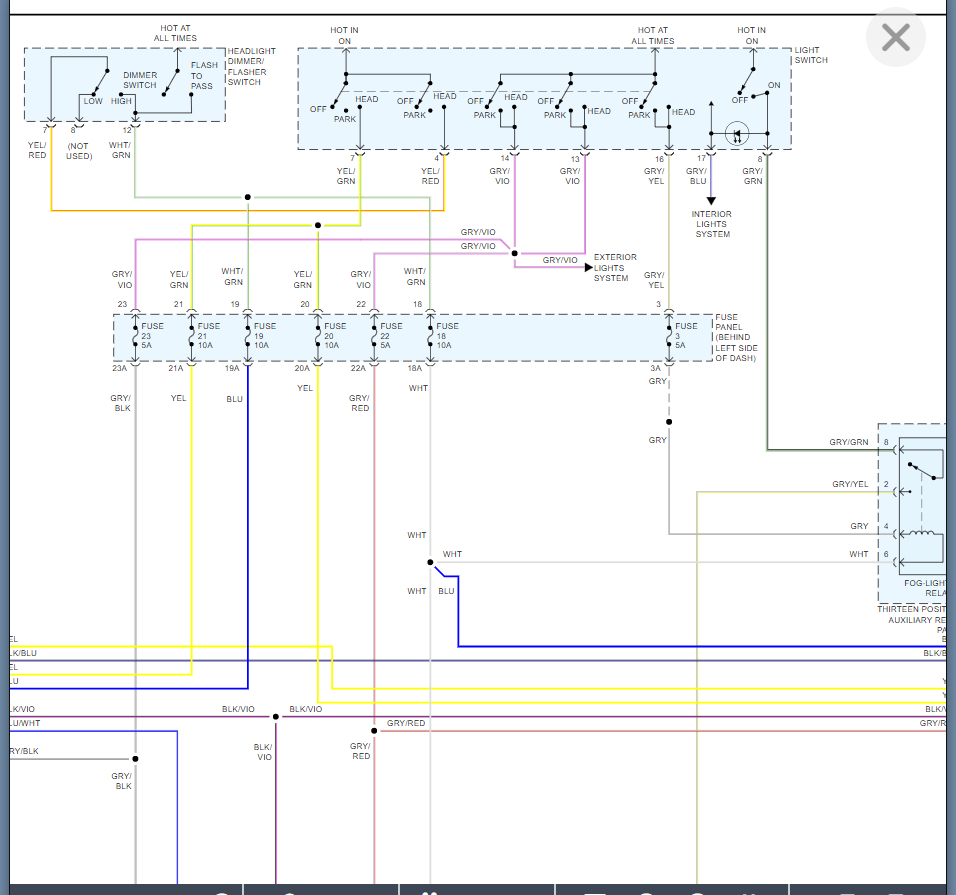Click the Fuse 19 10A symbol
The image size is (956, 895).
(248, 337)
